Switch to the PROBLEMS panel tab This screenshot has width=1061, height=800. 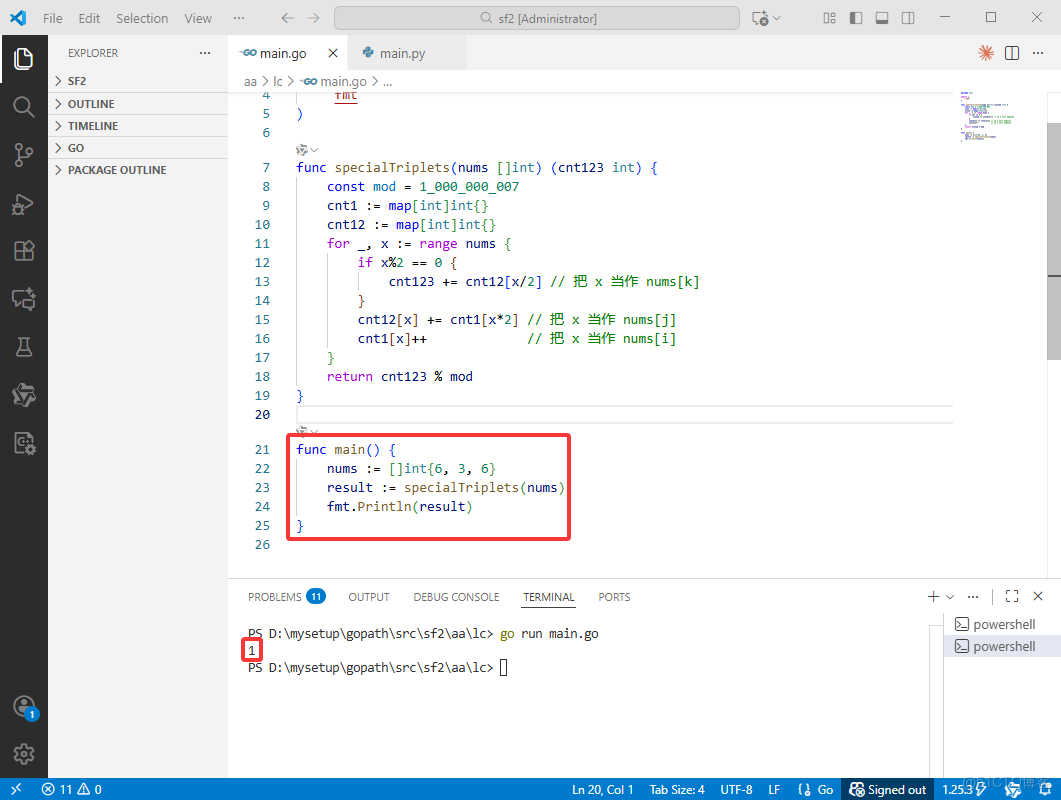pyautogui.click(x=275, y=597)
